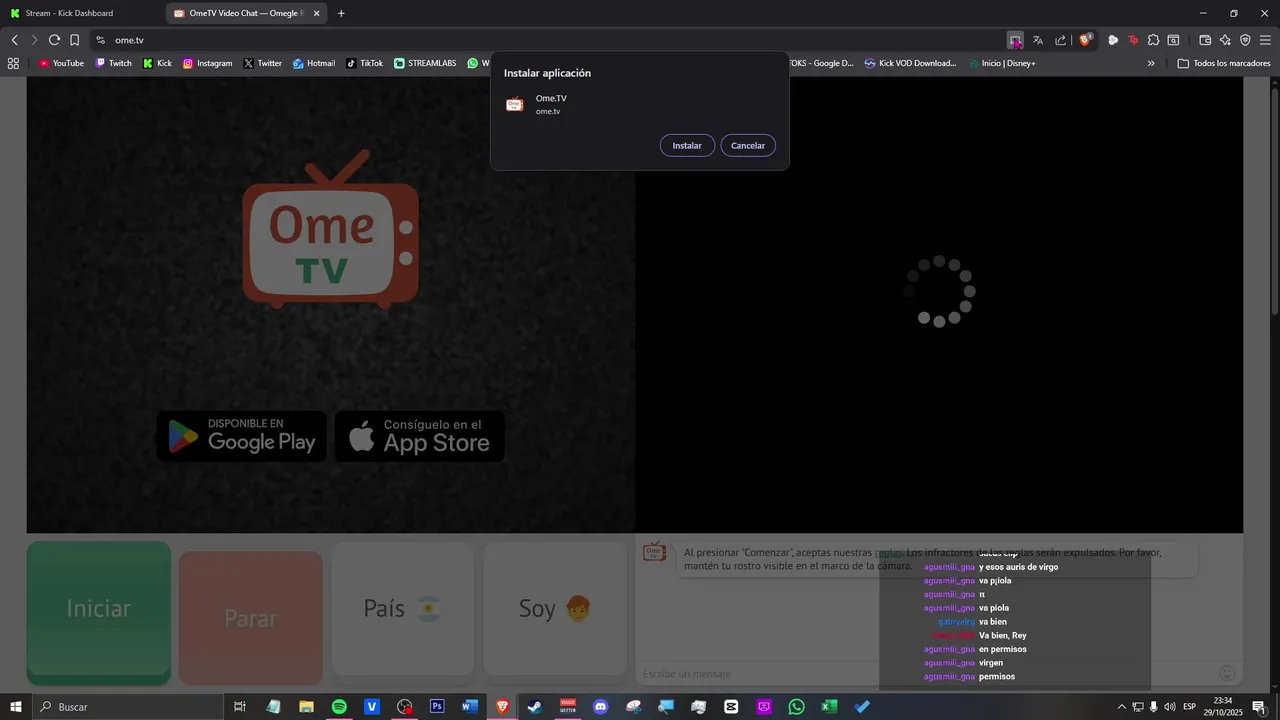Open TikTok bookmark

(x=364, y=63)
